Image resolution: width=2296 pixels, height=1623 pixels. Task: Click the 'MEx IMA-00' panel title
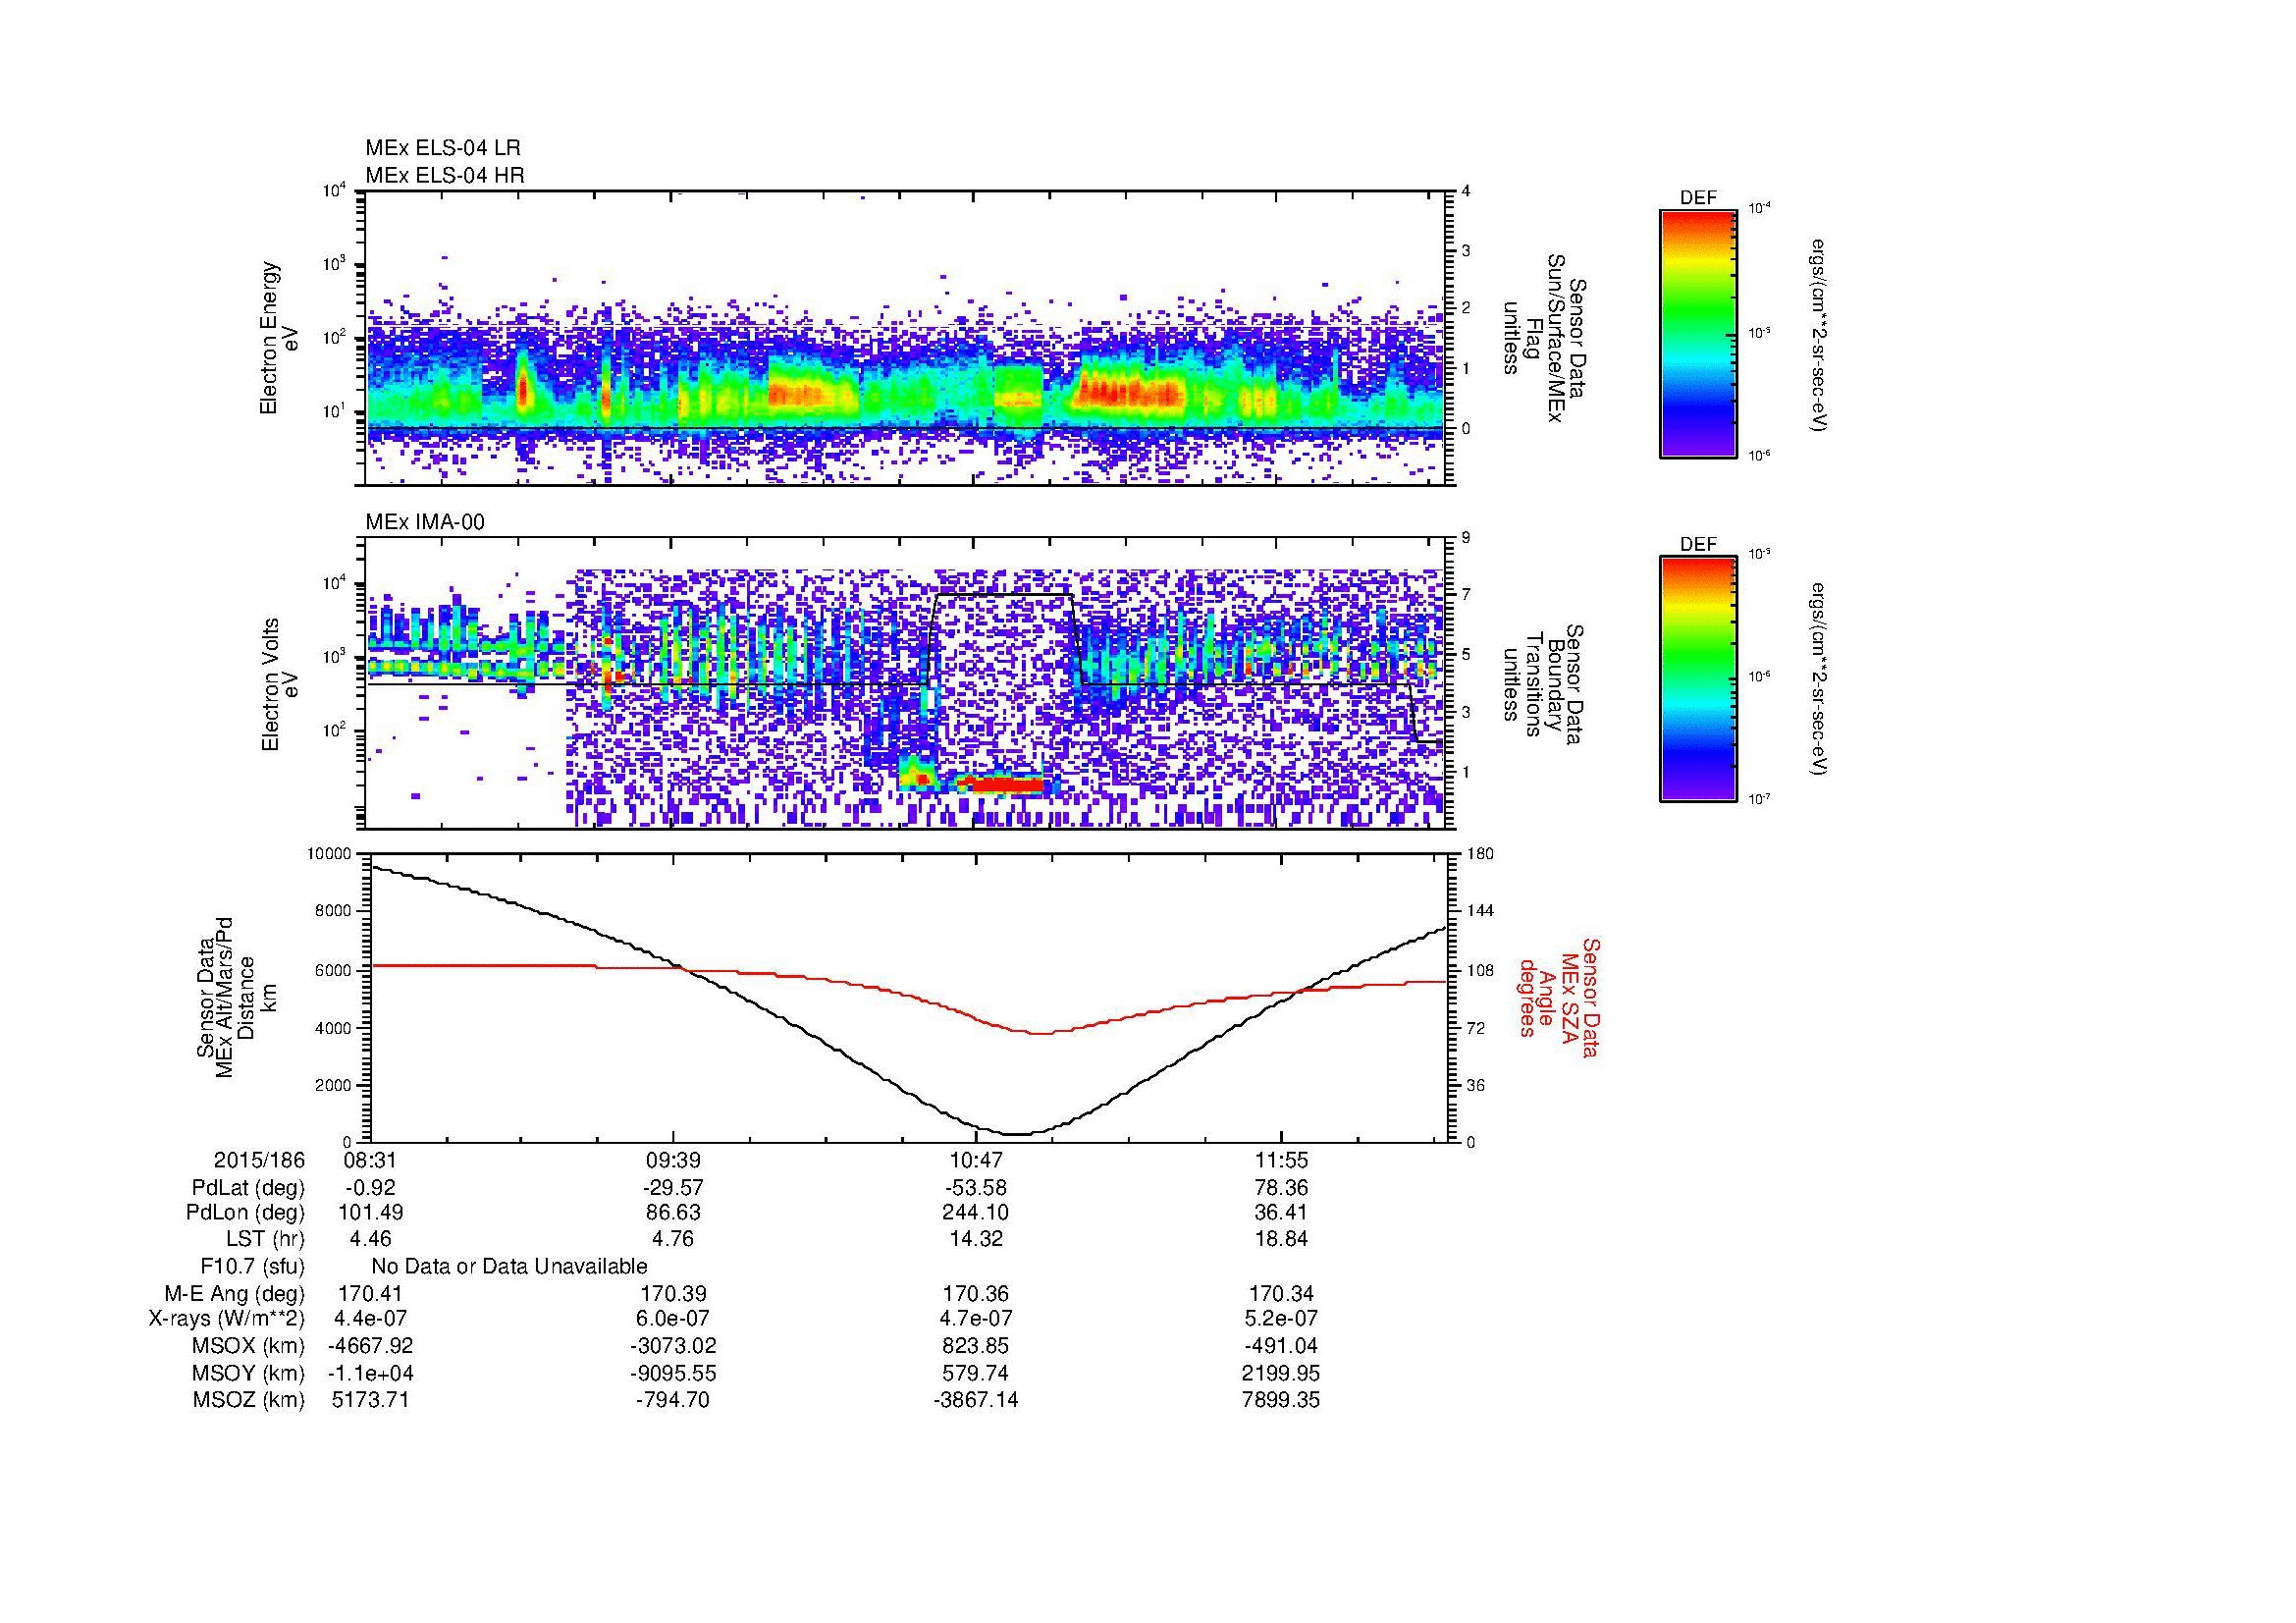(425, 522)
